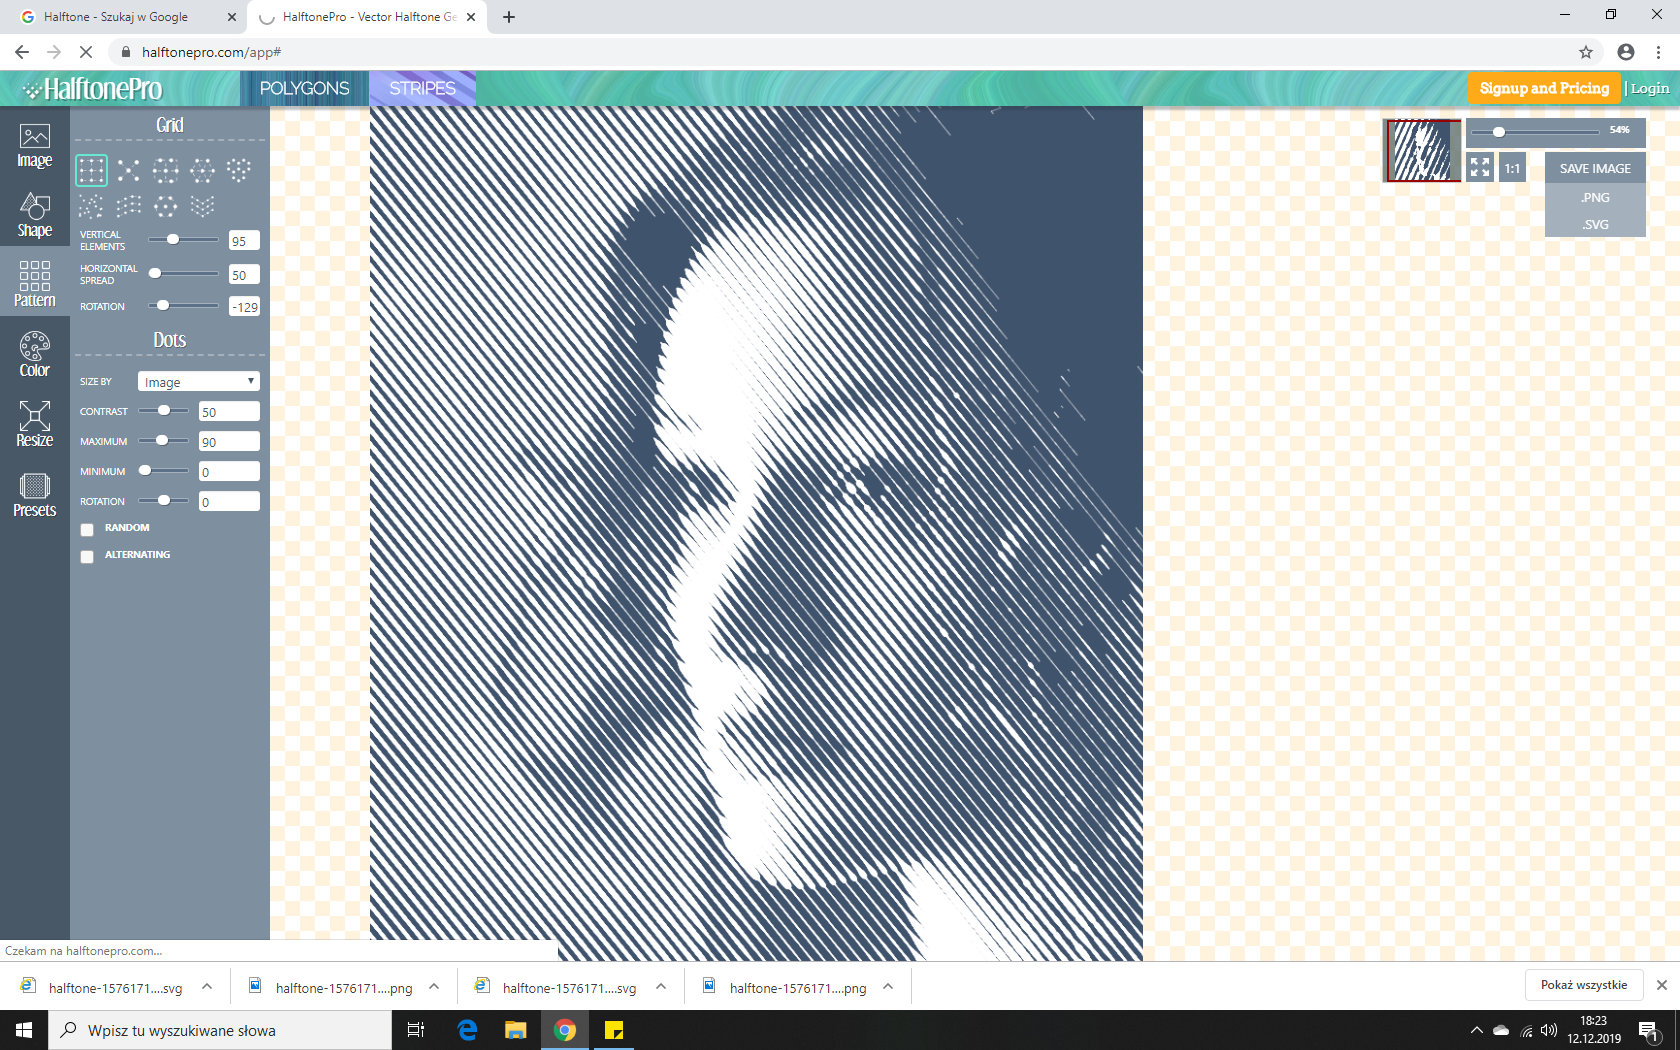Expand options for last downloaded png file

coord(888,987)
